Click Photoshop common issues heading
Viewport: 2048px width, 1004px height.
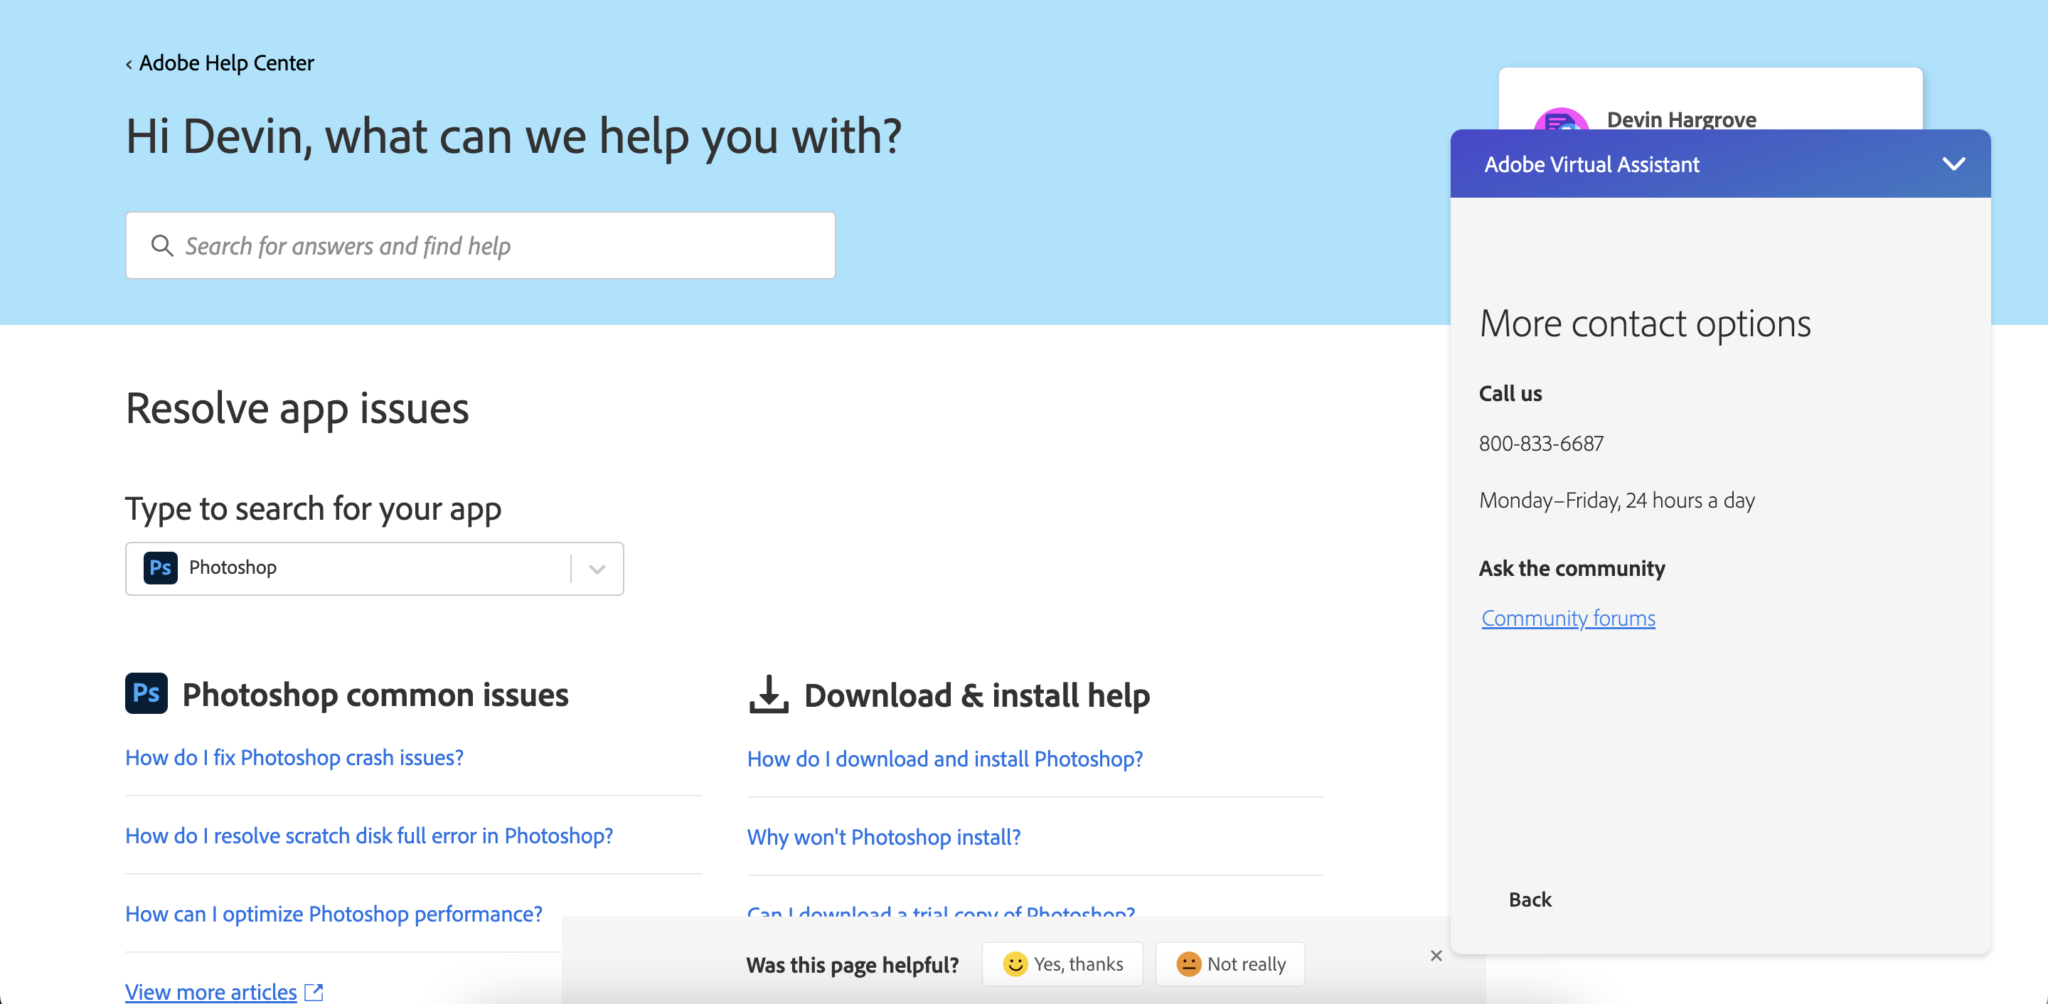tap(375, 694)
